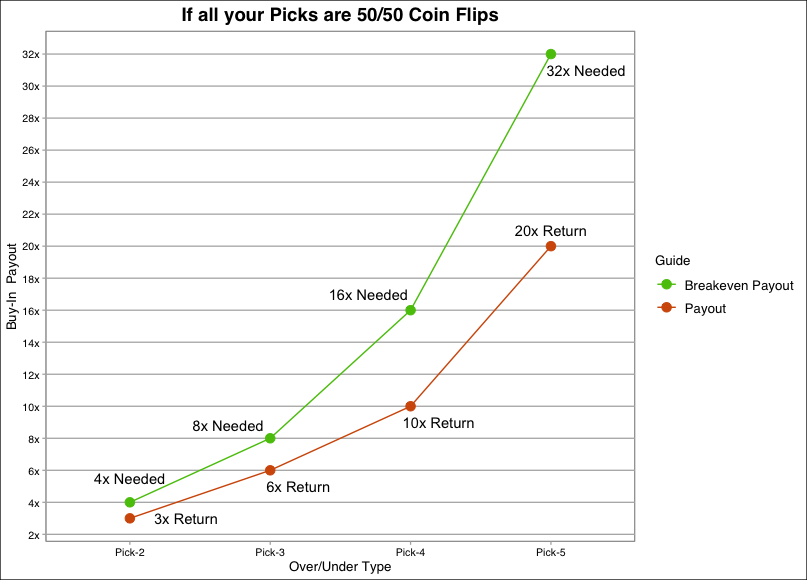This screenshot has width=807, height=580.
Task: Select the orange Pick-4 point at 10x
Action: coord(410,406)
